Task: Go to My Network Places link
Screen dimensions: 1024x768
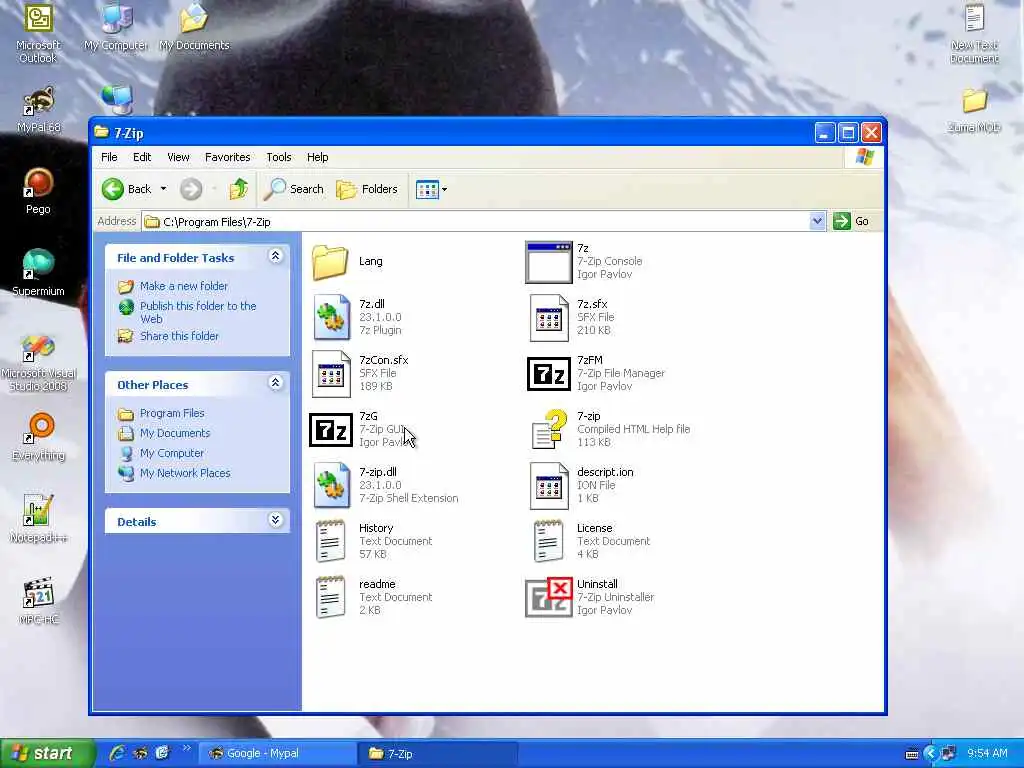Action: point(185,473)
